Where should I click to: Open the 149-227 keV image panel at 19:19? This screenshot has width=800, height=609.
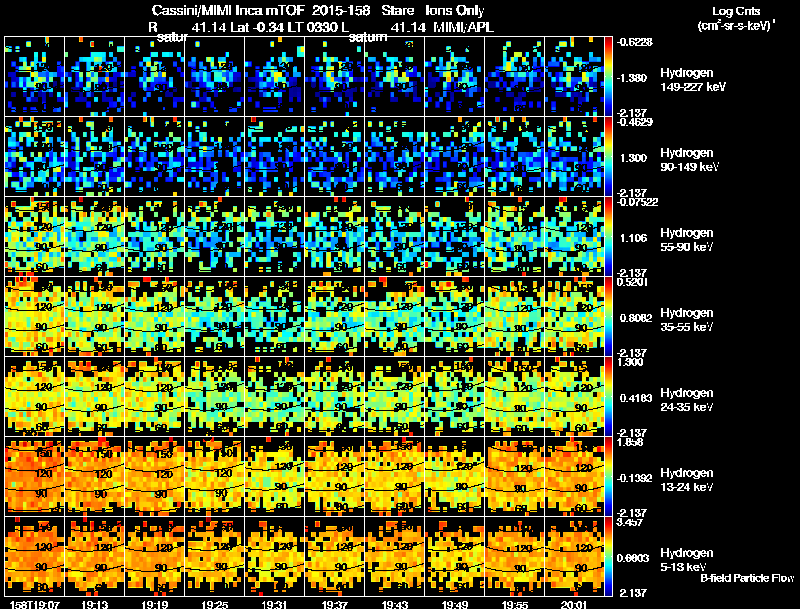tap(155, 77)
